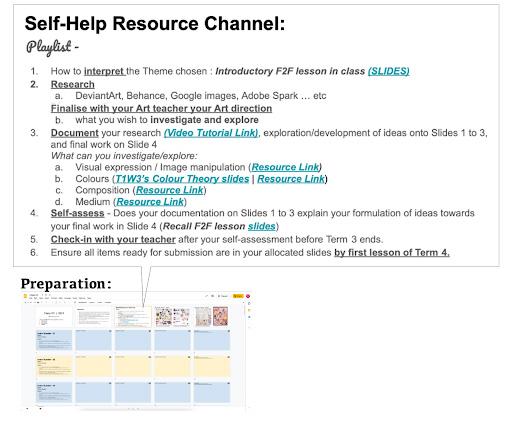This screenshot has height=422, width=512.
Task: Select the first title slide thumbnail
Action: click(x=54, y=317)
